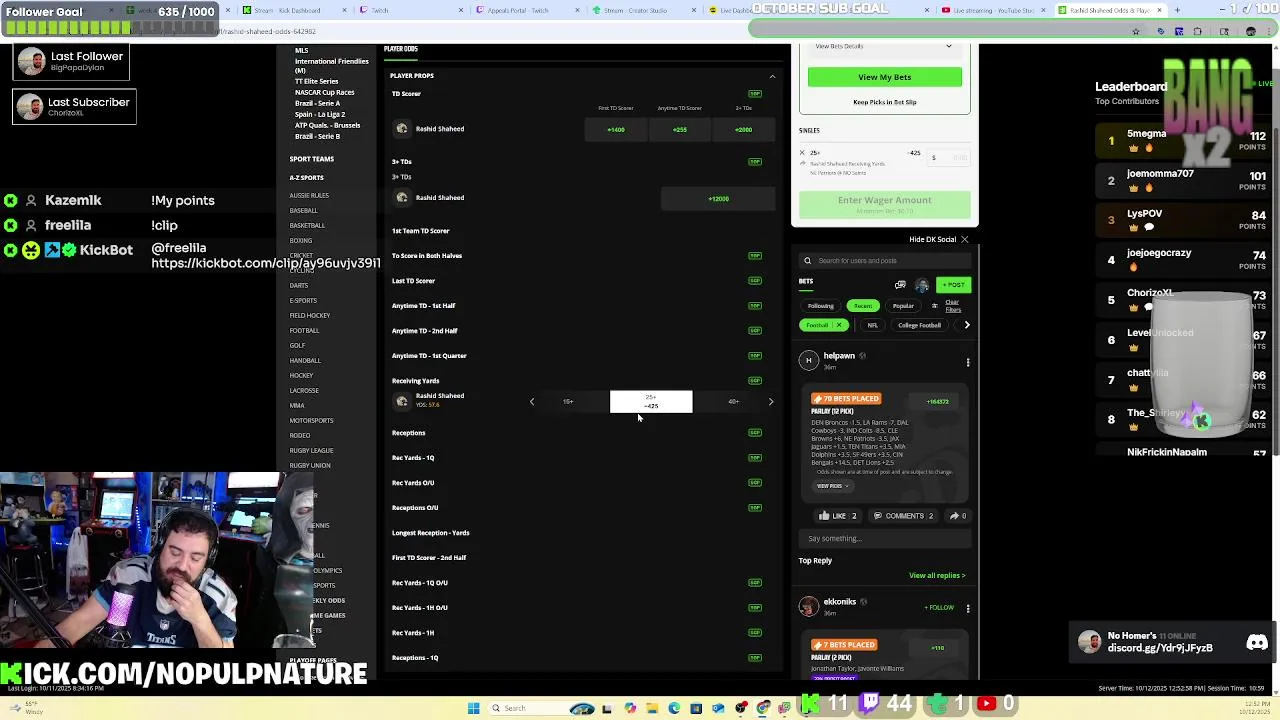Image resolution: width=1280 pixels, height=720 pixels.
Task: Select the 15+ receiving yards option
Action: 568,402
